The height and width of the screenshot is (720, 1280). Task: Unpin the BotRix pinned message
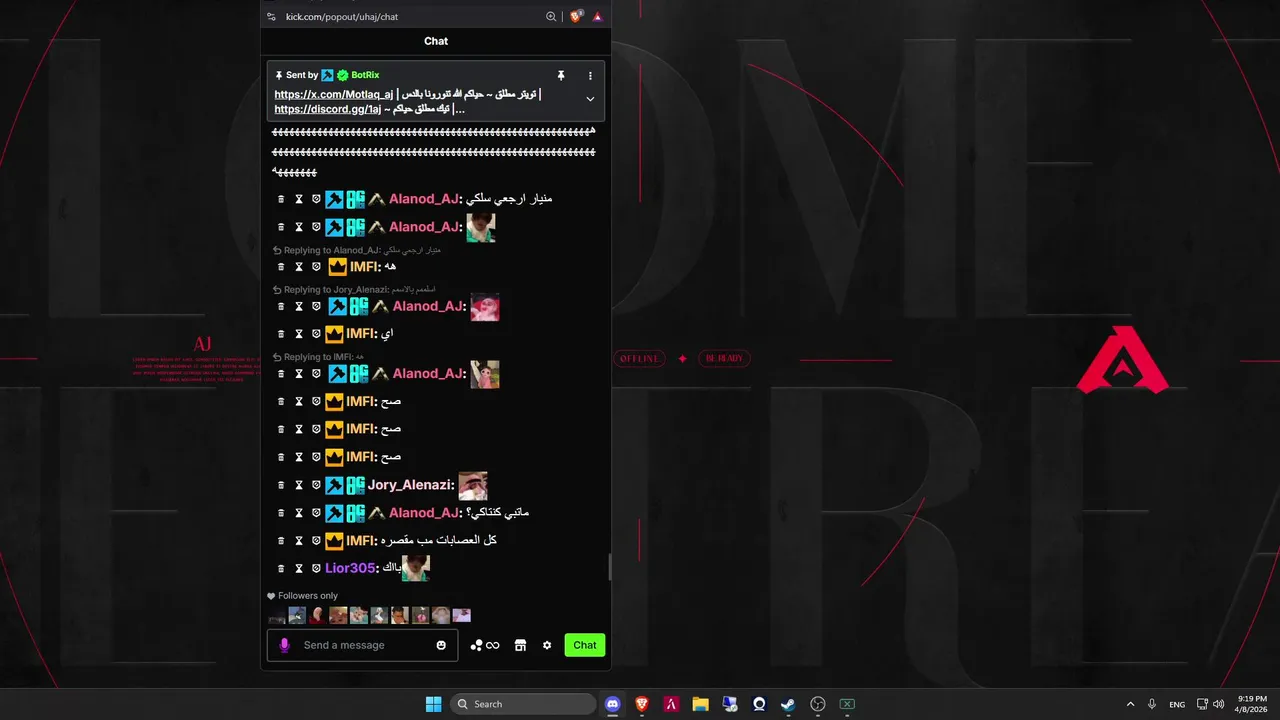point(561,75)
